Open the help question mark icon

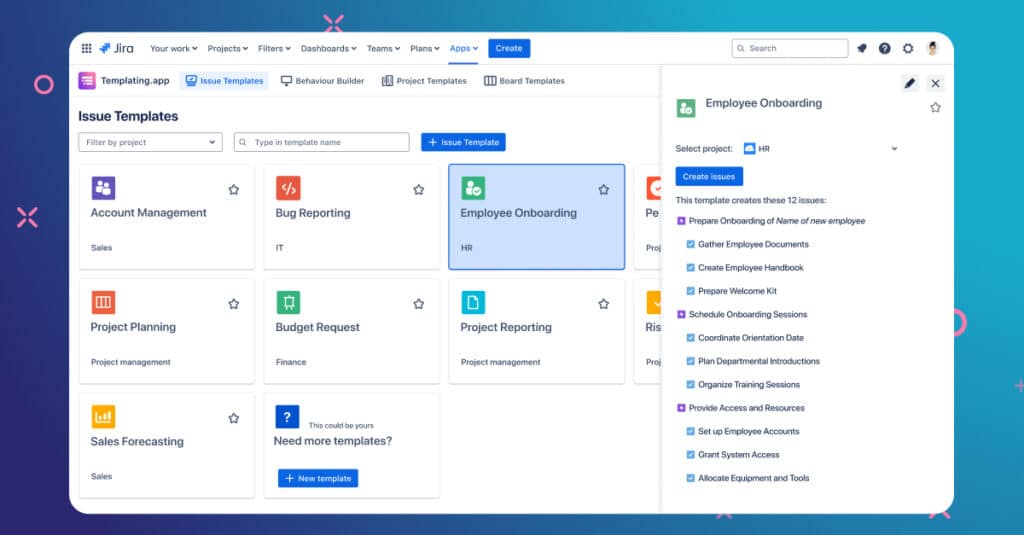pos(884,48)
